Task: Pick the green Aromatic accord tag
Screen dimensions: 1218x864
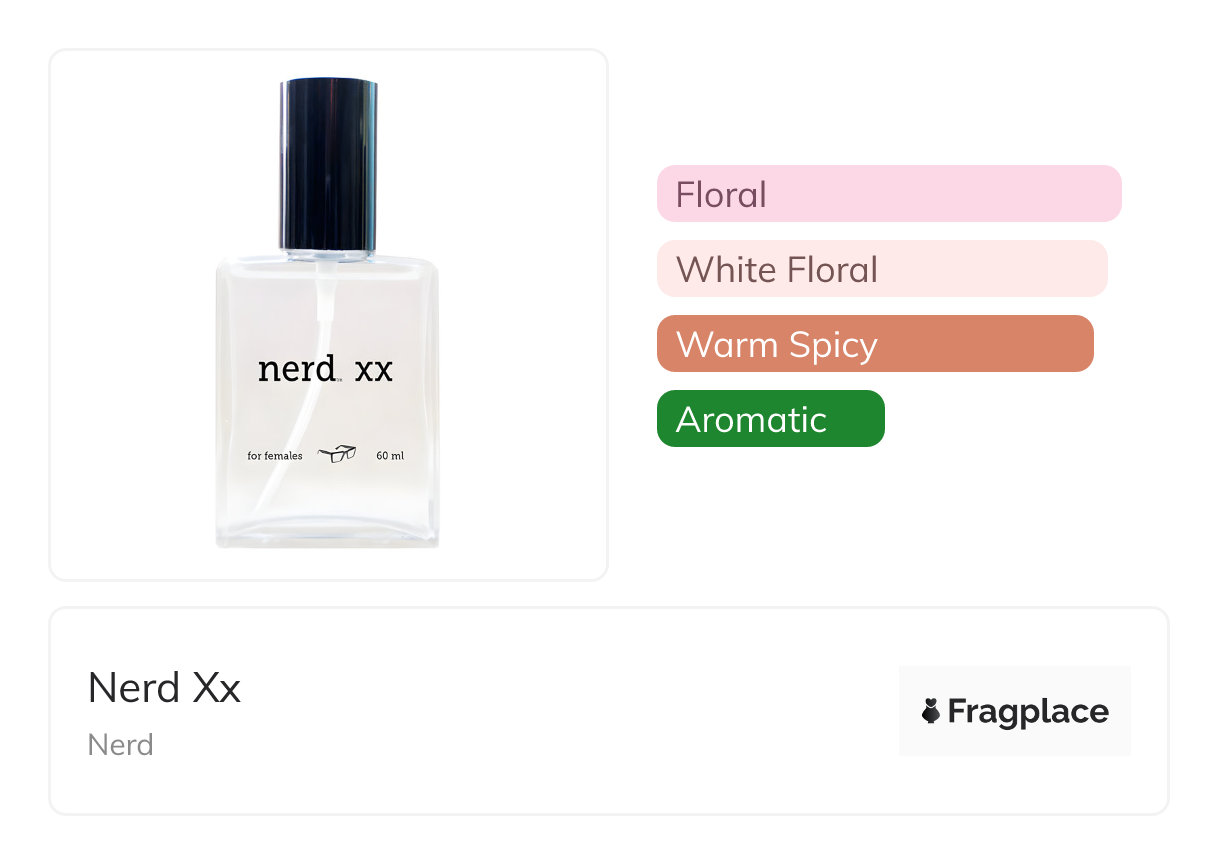Action: pos(770,419)
